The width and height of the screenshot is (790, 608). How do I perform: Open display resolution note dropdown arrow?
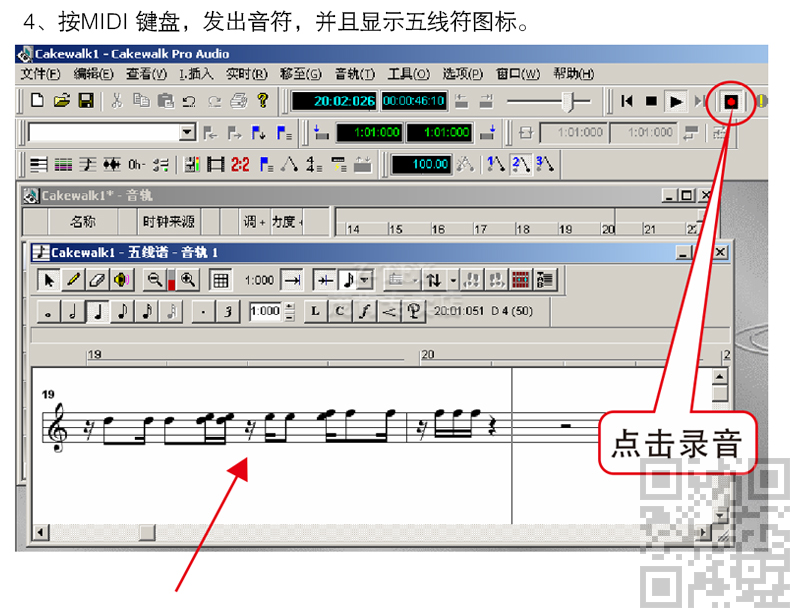tap(366, 280)
